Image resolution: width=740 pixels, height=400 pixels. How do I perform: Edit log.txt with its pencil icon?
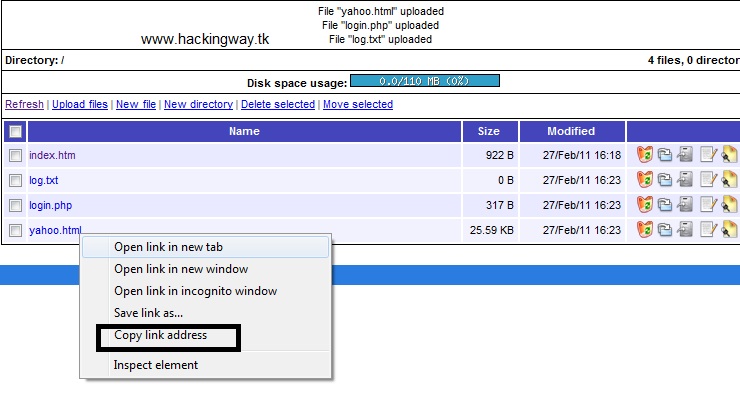pyautogui.click(x=708, y=179)
